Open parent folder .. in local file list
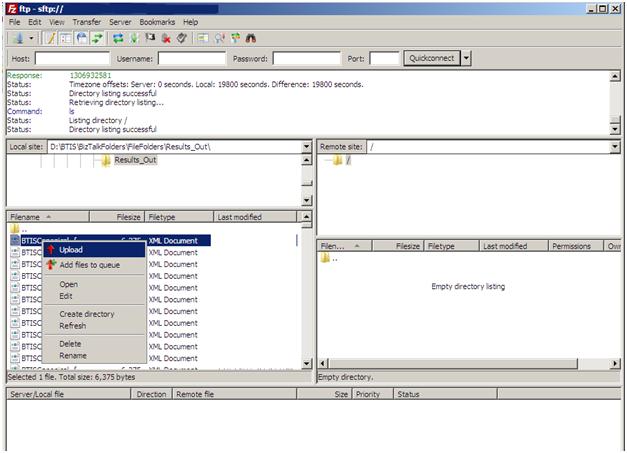Screen dimensions: 627x453 point(19,229)
